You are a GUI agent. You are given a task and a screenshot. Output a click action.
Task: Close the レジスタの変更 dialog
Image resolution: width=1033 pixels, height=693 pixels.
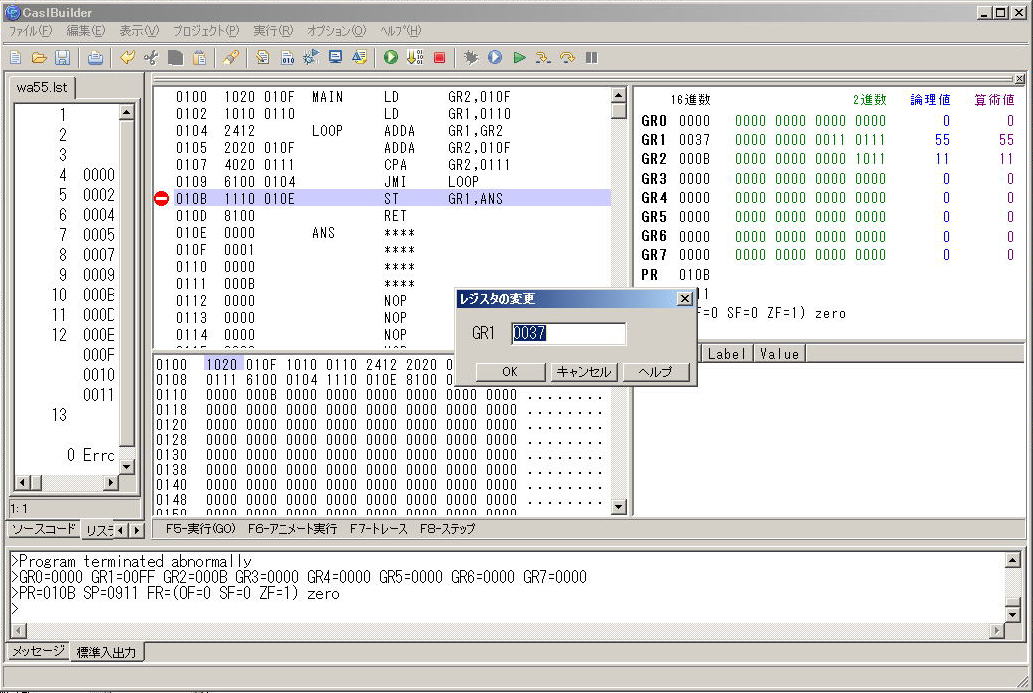(x=684, y=299)
